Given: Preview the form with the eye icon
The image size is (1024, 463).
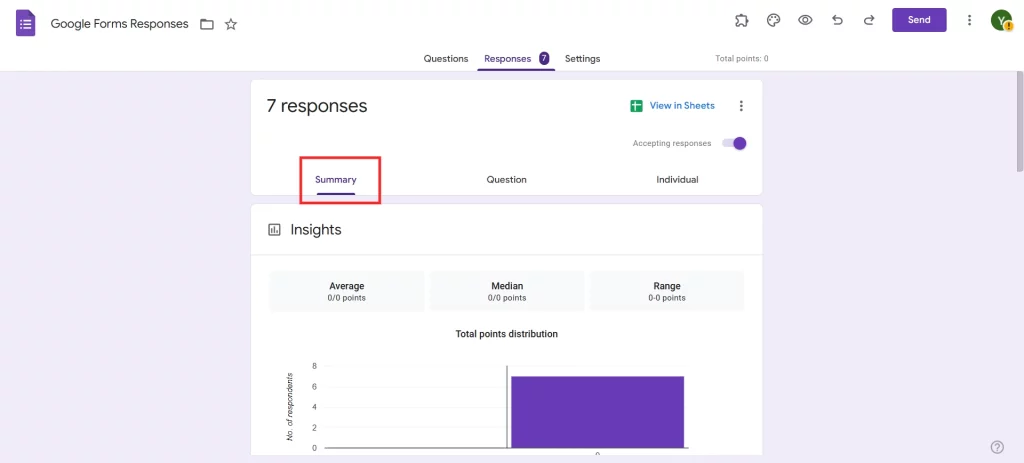Looking at the screenshot, I should coord(805,20).
